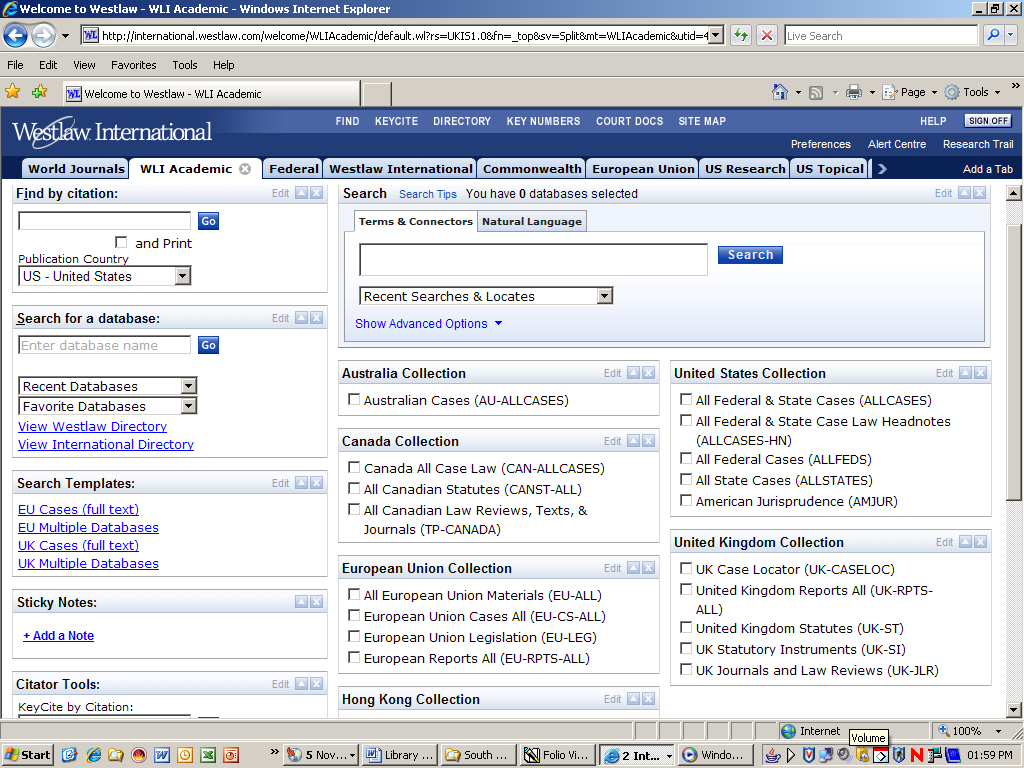This screenshot has height=768, width=1024.
Task: Check All European Union Materials (EU-ALL)
Action: (354, 594)
